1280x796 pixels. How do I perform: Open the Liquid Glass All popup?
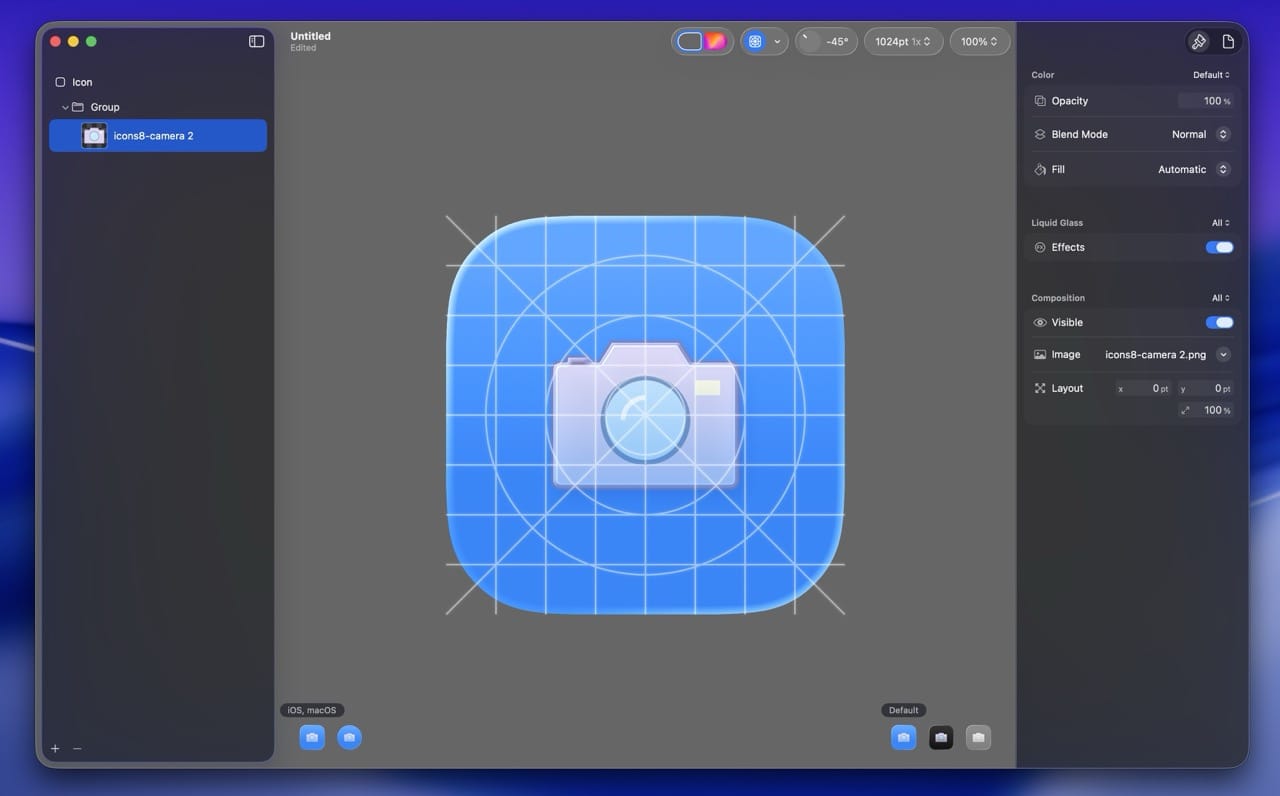click(1221, 223)
